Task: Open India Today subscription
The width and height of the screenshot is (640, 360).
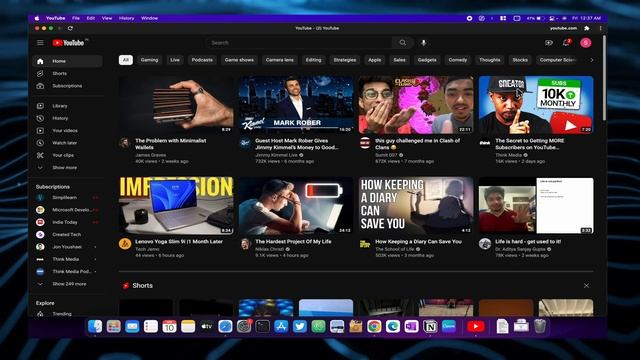Action: tap(67, 222)
